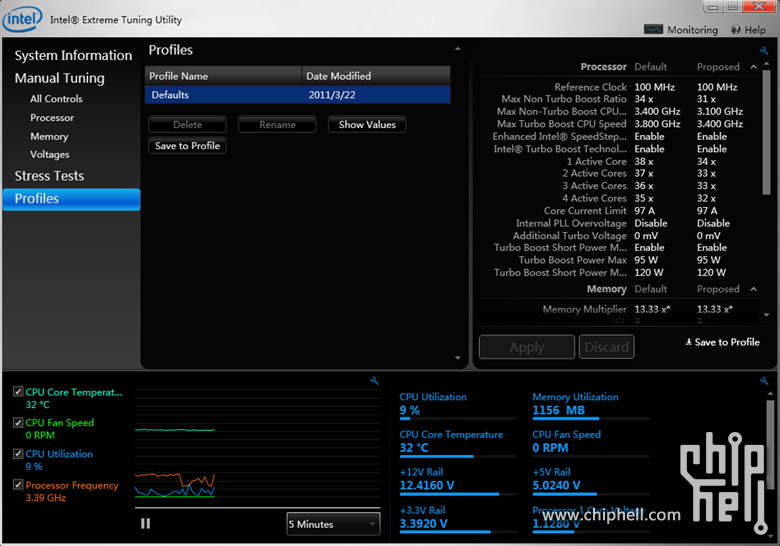780x546 pixels.
Task: Select the Profiles sidebar tab
Action: pos(71,199)
